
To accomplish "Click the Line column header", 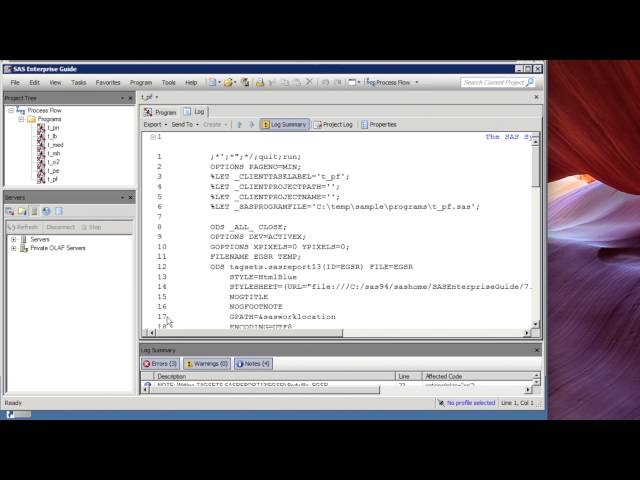I will click(409, 376).
